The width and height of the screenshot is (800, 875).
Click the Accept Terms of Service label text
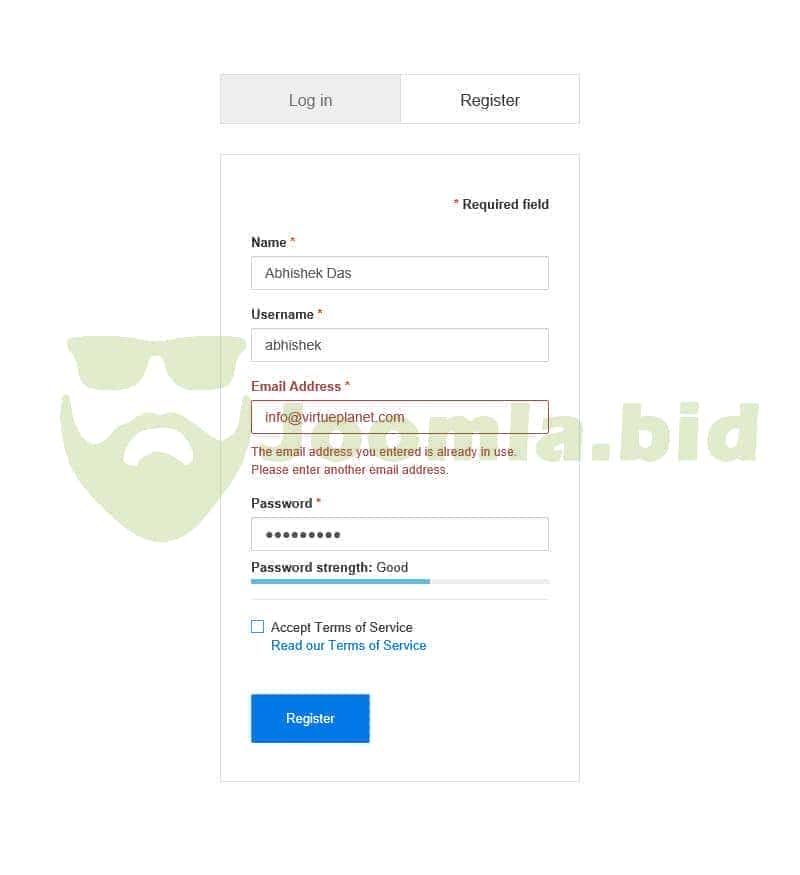(342, 627)
